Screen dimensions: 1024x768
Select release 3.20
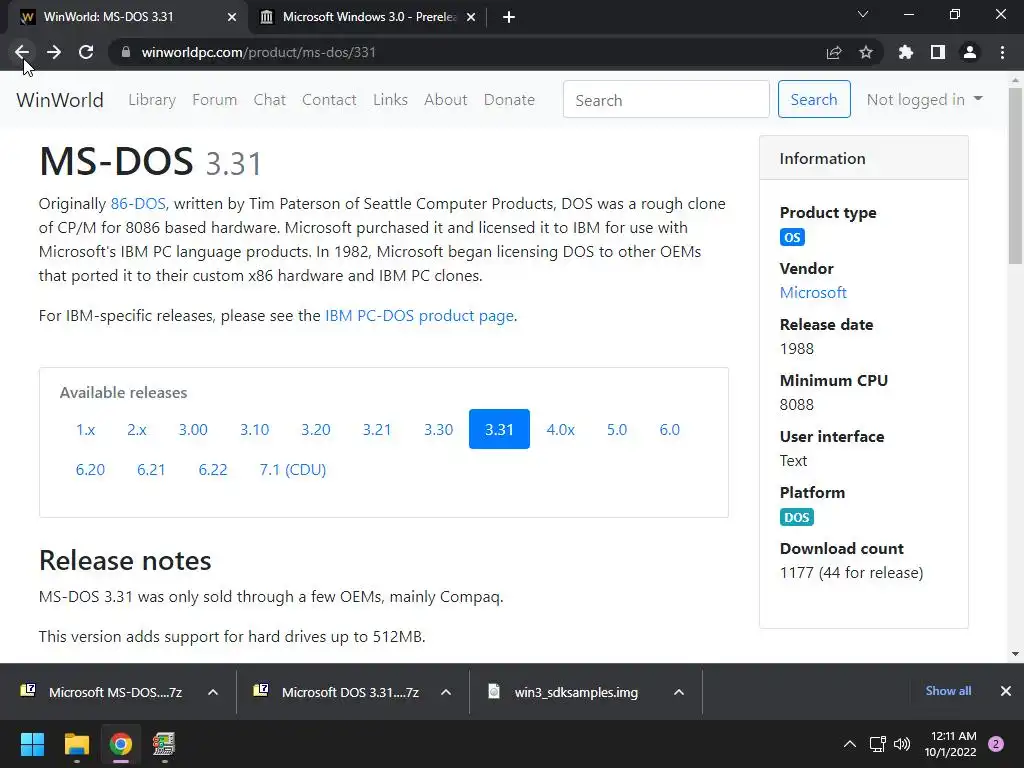click(x=316, y=430)
